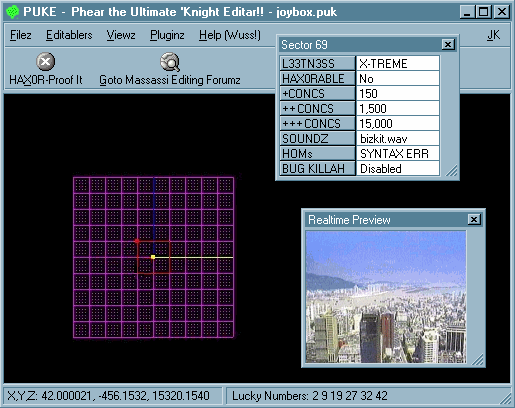
Task: Click the yellow vertex handle in the grid
Action: (153, 257)
